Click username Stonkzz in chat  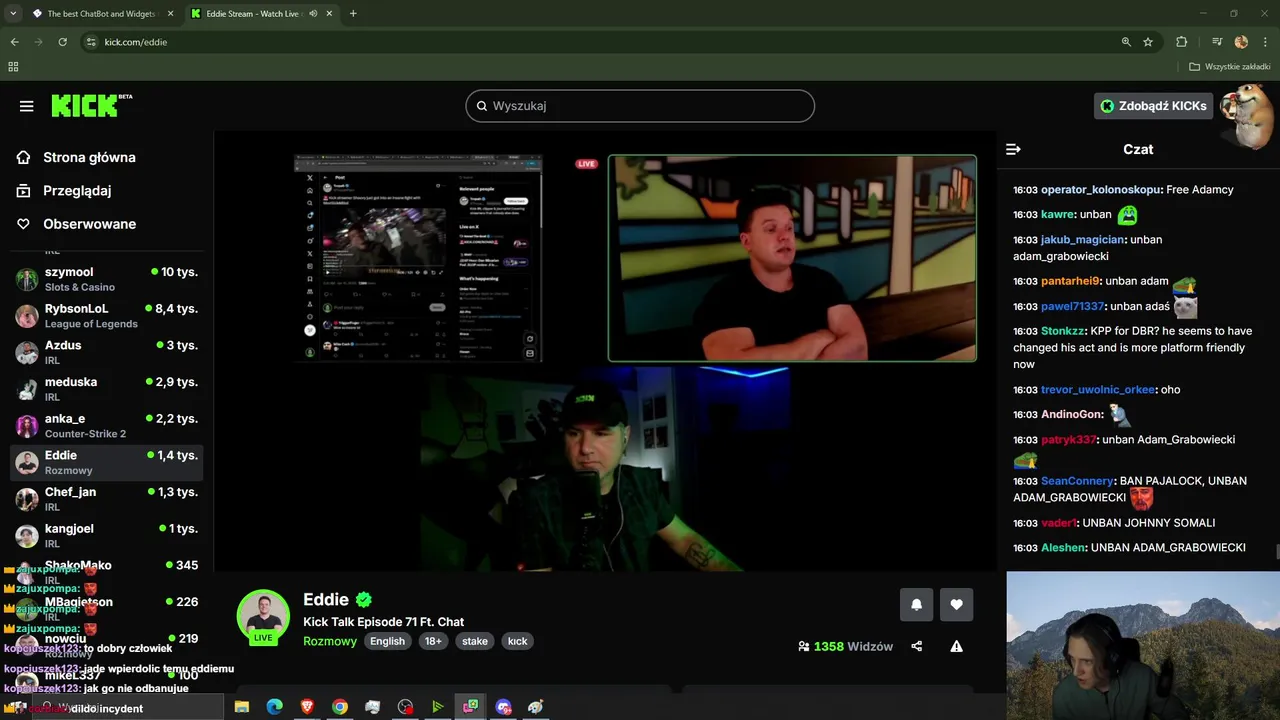(x=1063, y=331)
